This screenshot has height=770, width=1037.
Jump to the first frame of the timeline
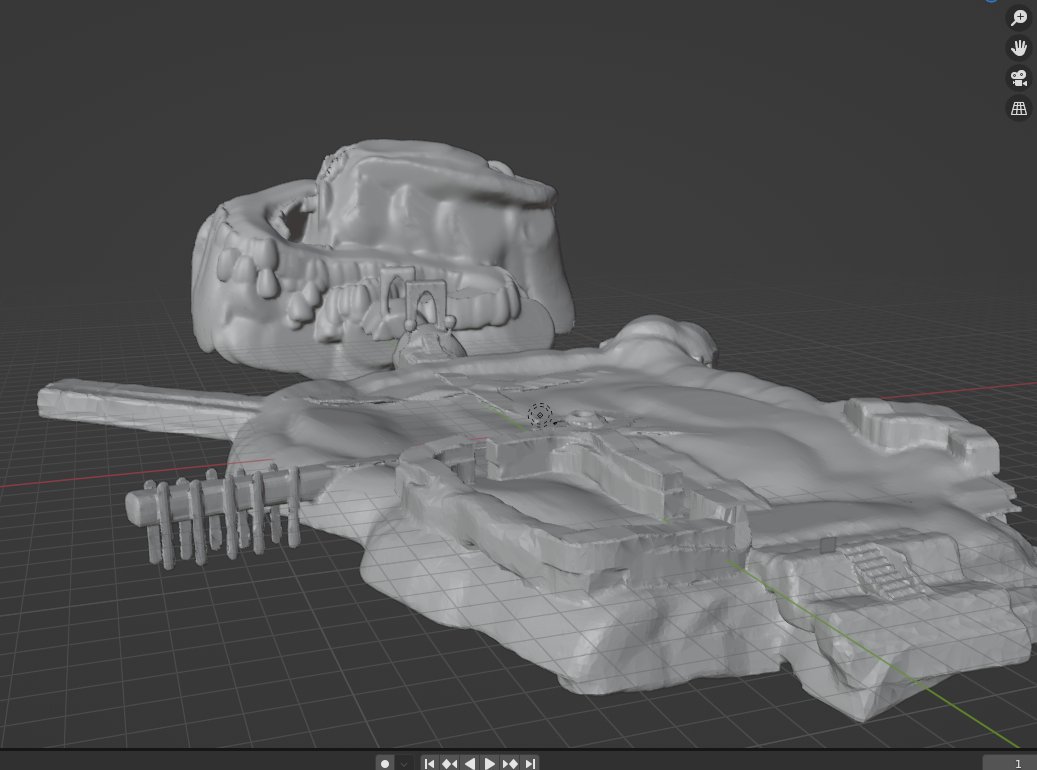[429, 763]
